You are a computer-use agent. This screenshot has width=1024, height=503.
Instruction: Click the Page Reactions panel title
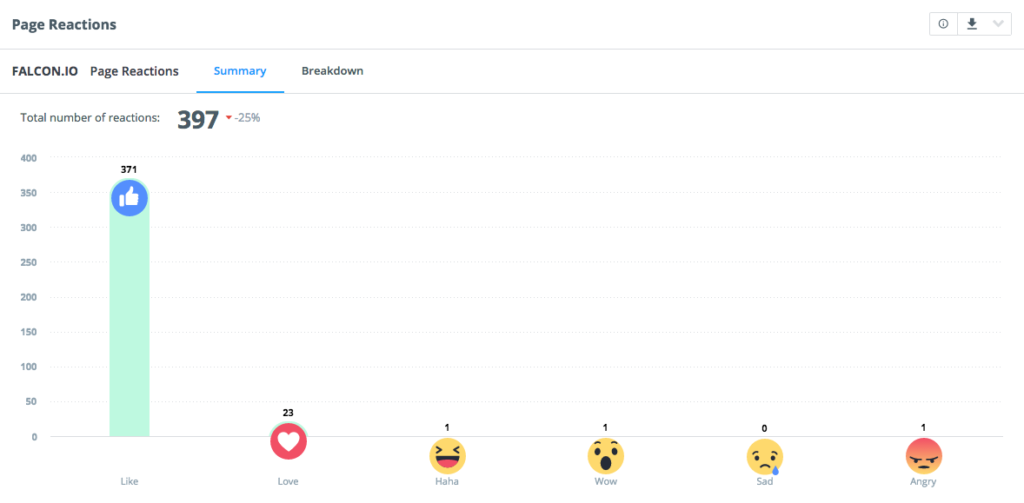click(64, 25)
